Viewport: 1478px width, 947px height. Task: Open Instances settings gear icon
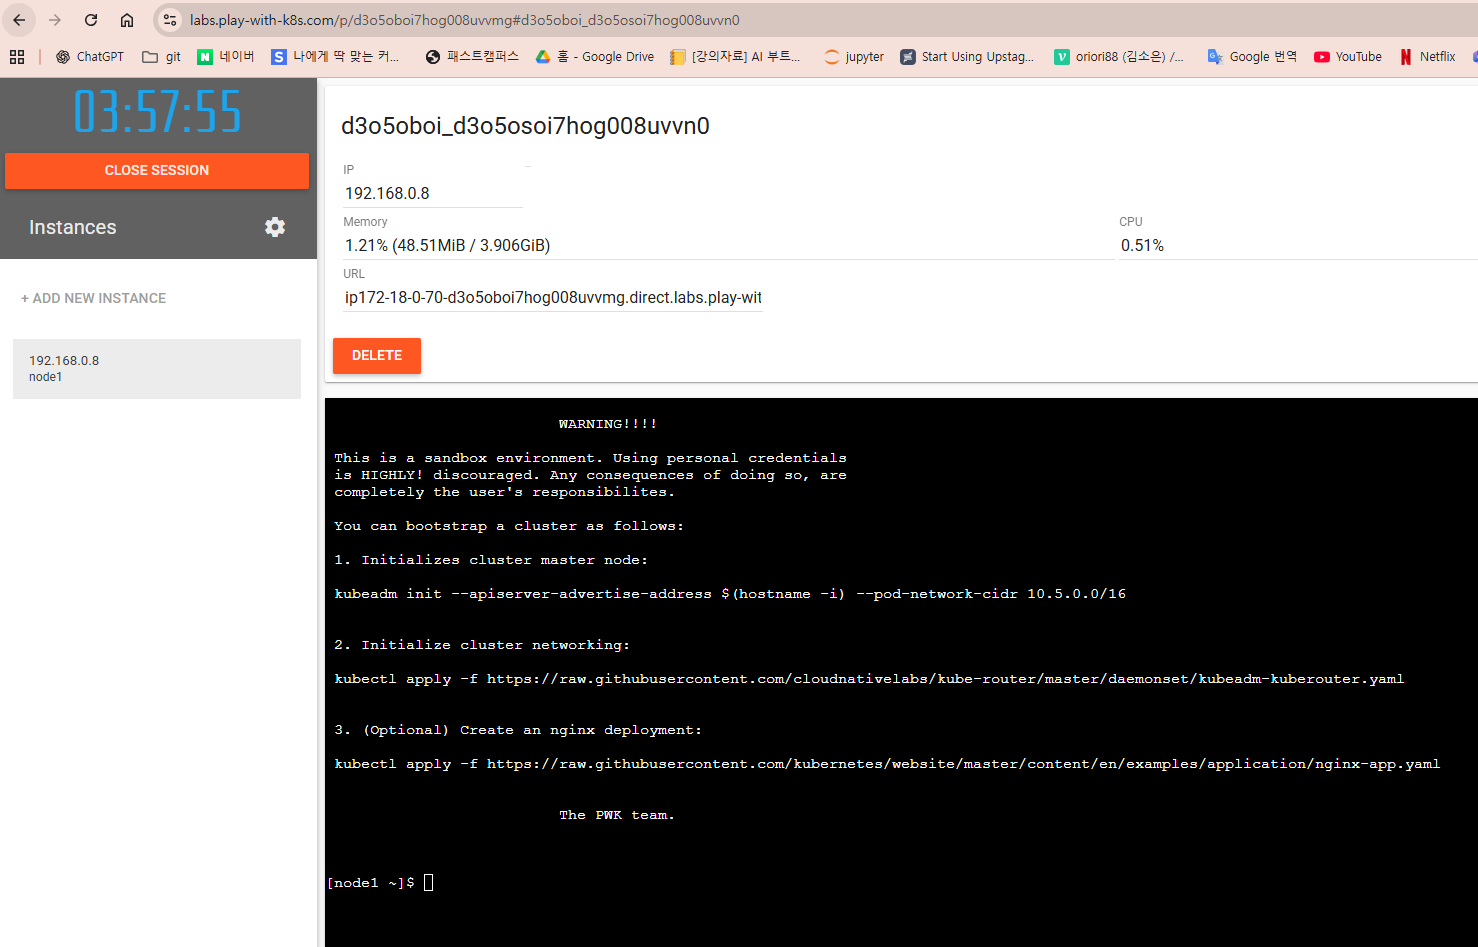275,227
